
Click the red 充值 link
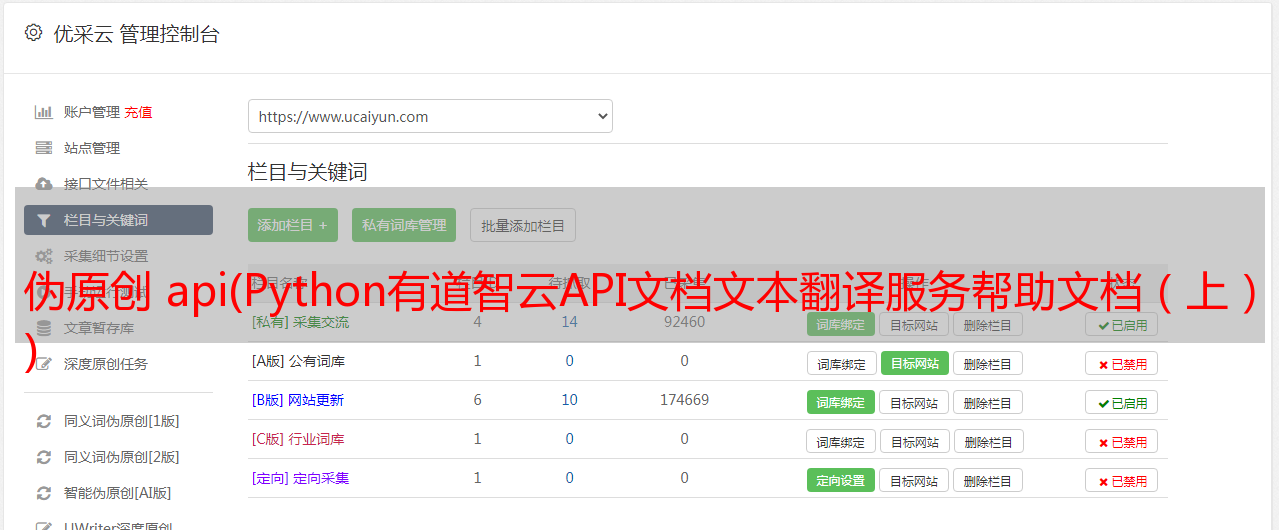tap(139, 112)
